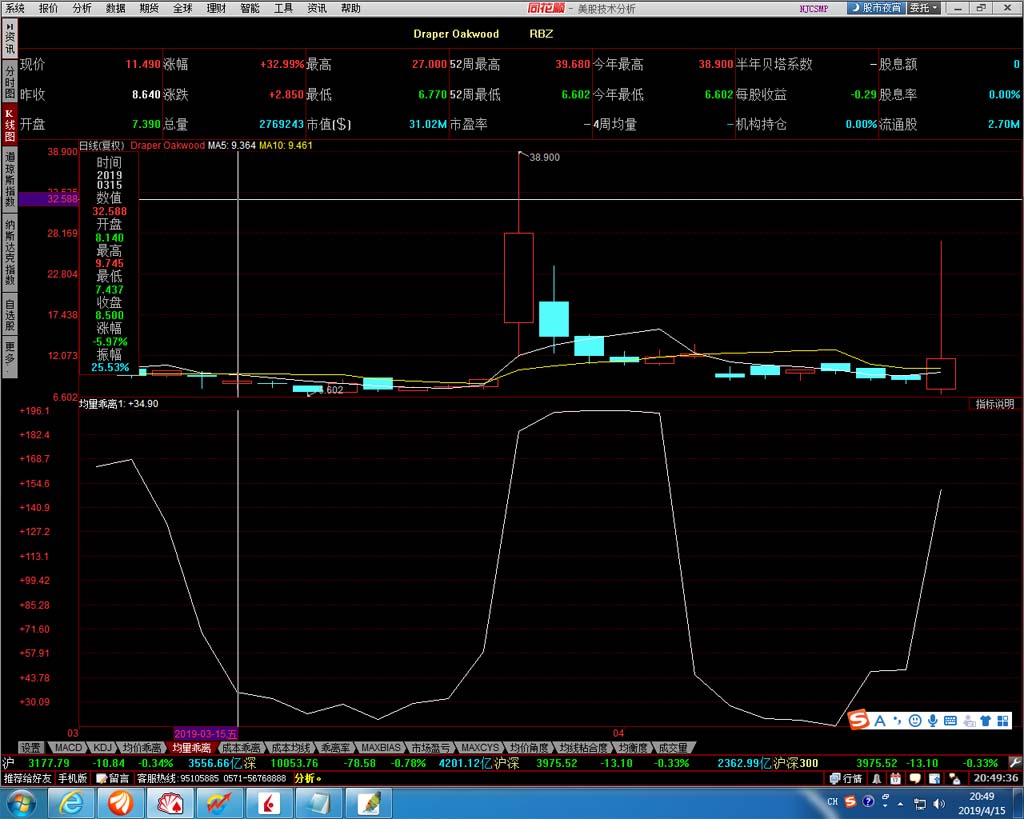Open the 分析 menu
The height and width of the screenshot is (819, 1024).
[x=82, y=8]
